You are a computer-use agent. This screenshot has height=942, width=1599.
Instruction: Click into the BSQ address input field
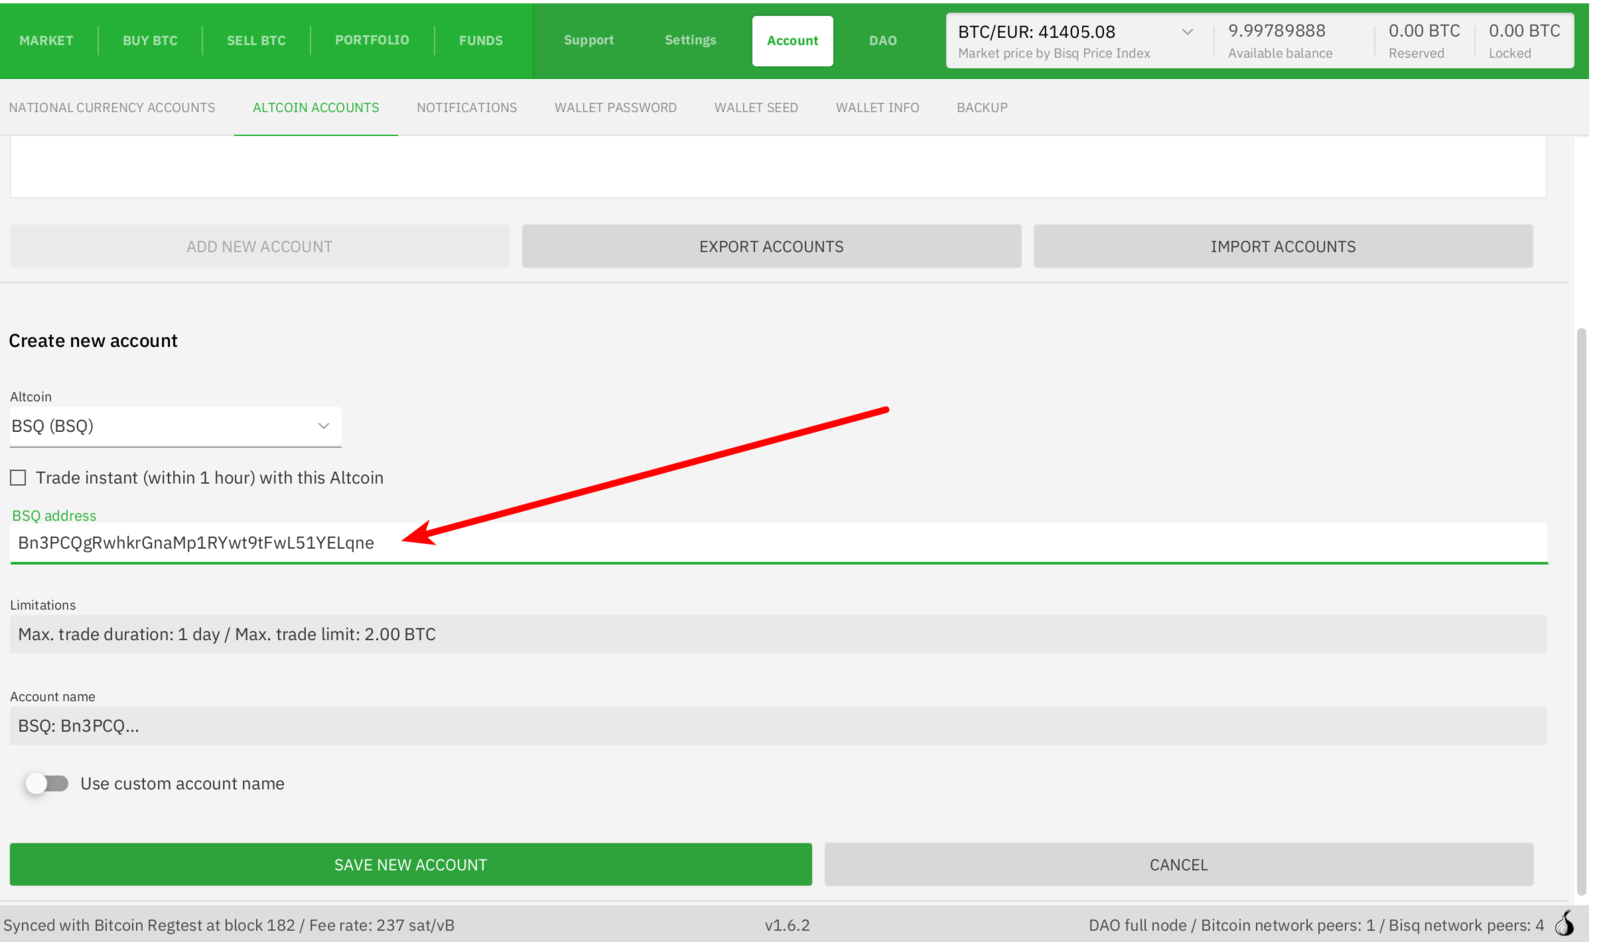point(778,543)
